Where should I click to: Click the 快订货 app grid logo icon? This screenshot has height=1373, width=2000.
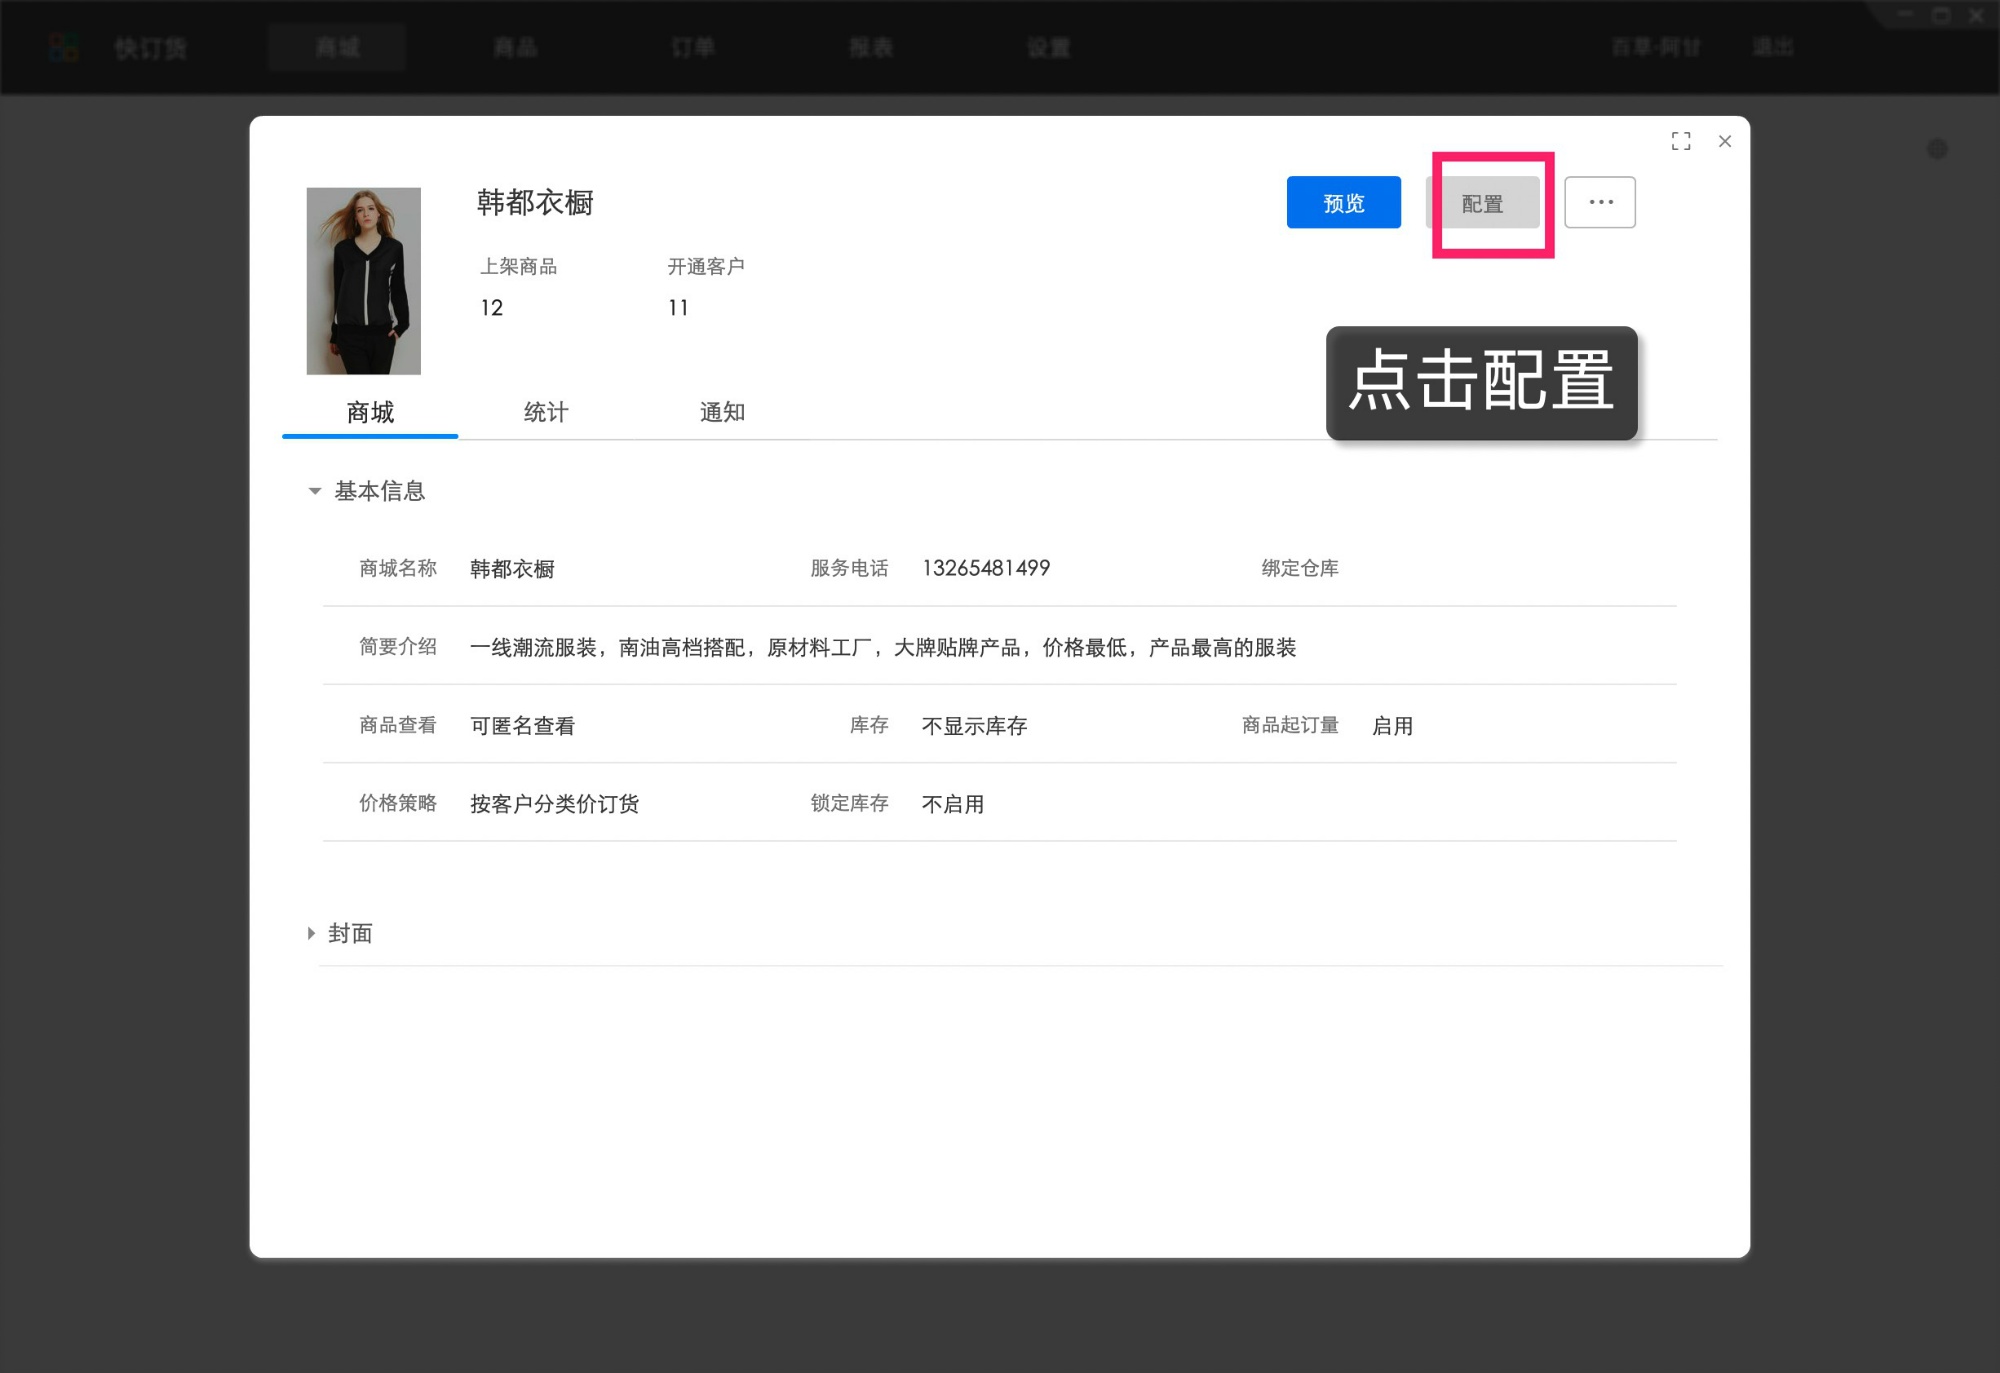[64, 46]
